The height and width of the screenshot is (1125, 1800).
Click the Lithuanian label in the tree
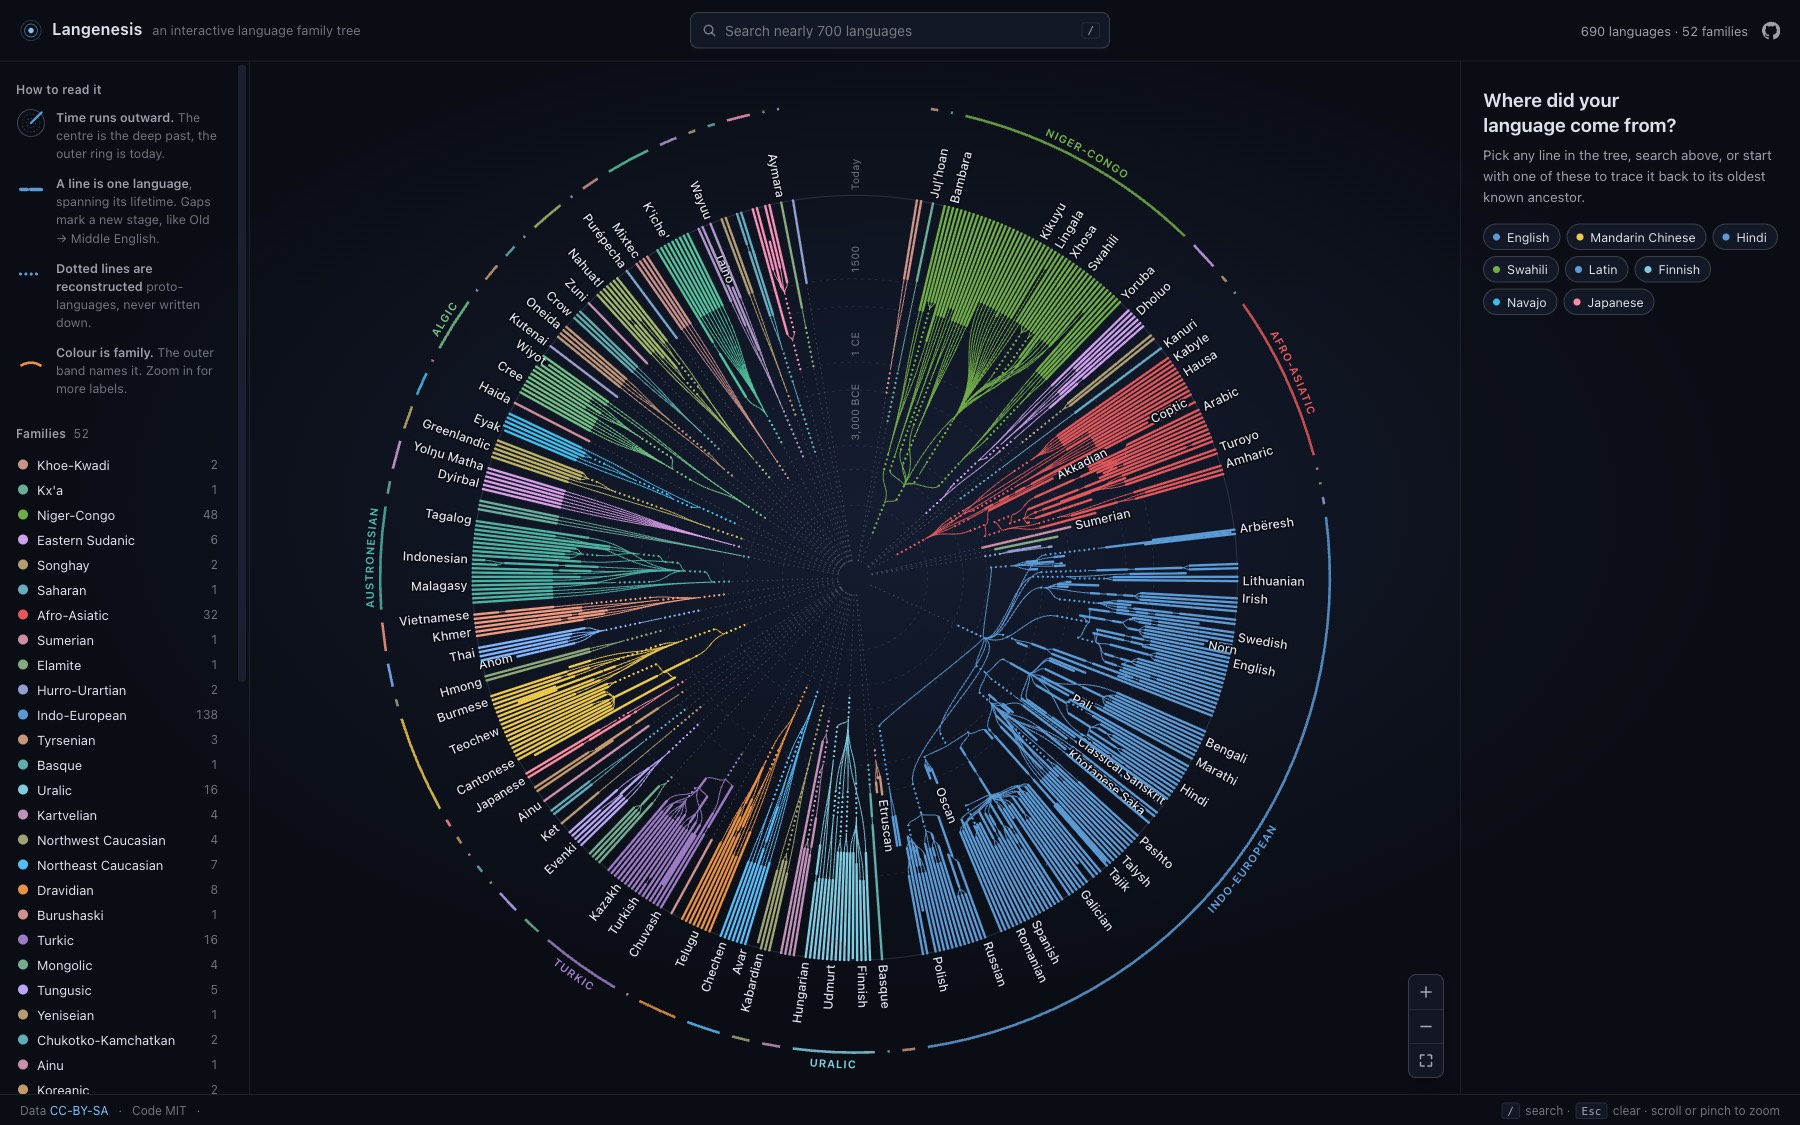tap(1273, 581)
